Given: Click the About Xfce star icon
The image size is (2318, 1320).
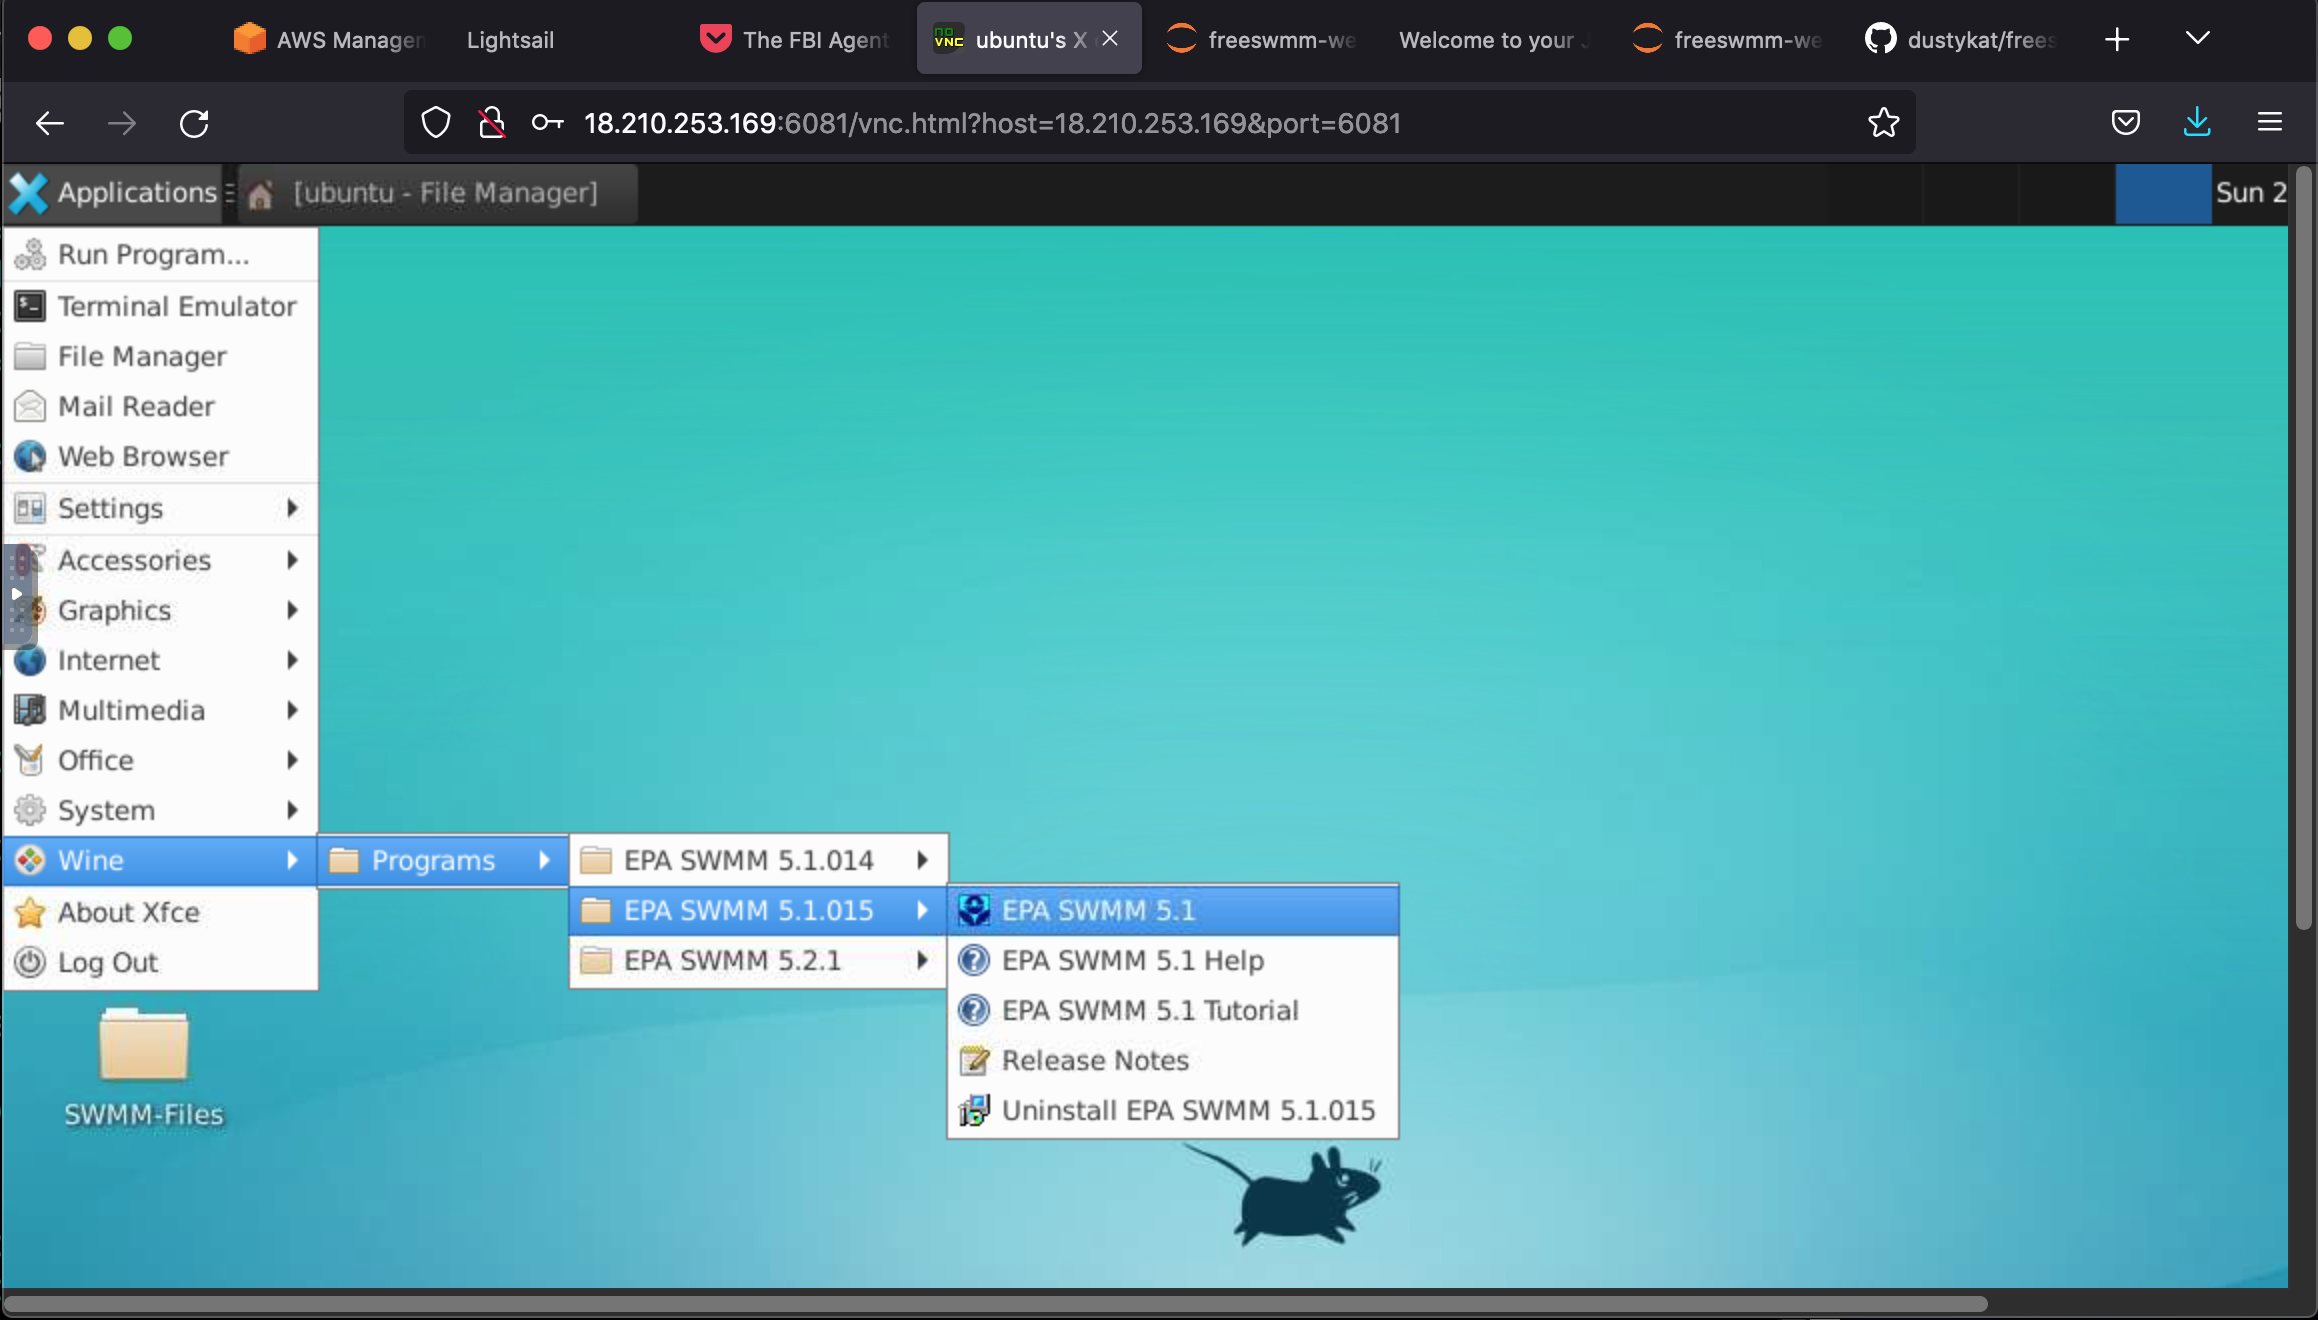Looking at the screenshot, I should tap(30, 912).
